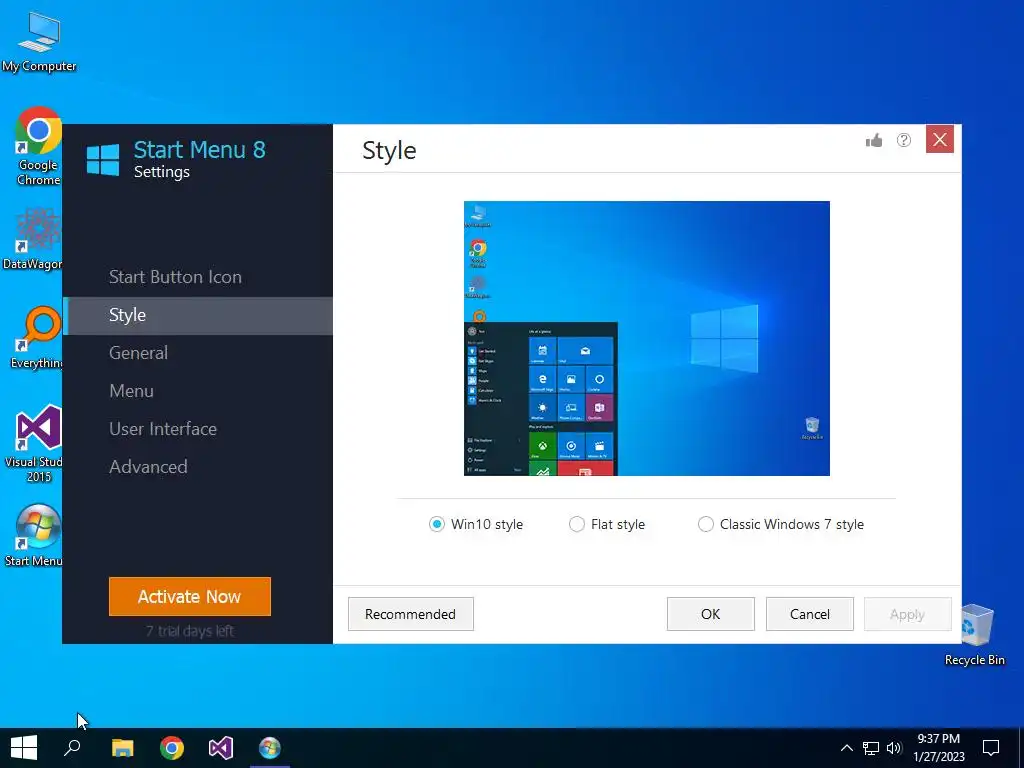The image size is (1024, 768).
Task: Click the thumbs-up like icon
Action: pos(874,140)
